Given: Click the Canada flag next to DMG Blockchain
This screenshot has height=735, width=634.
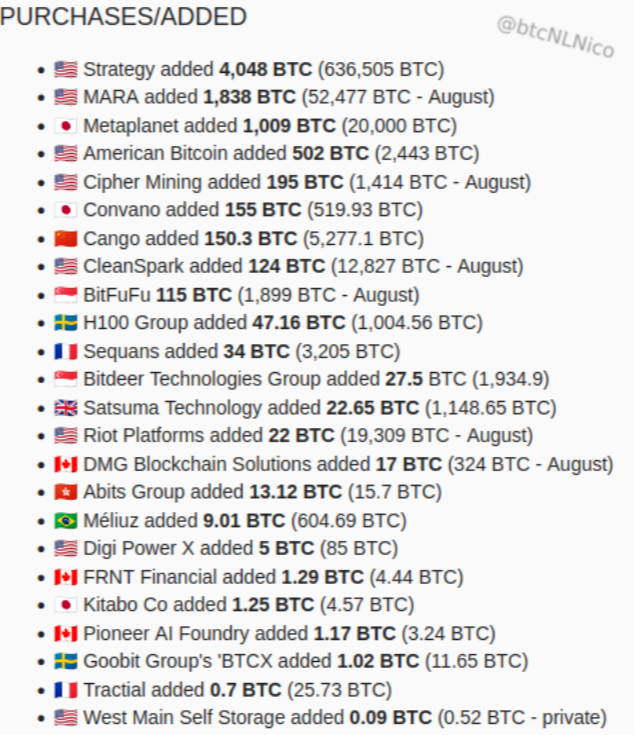Looking at the screenshot, I should coord(65,464).
